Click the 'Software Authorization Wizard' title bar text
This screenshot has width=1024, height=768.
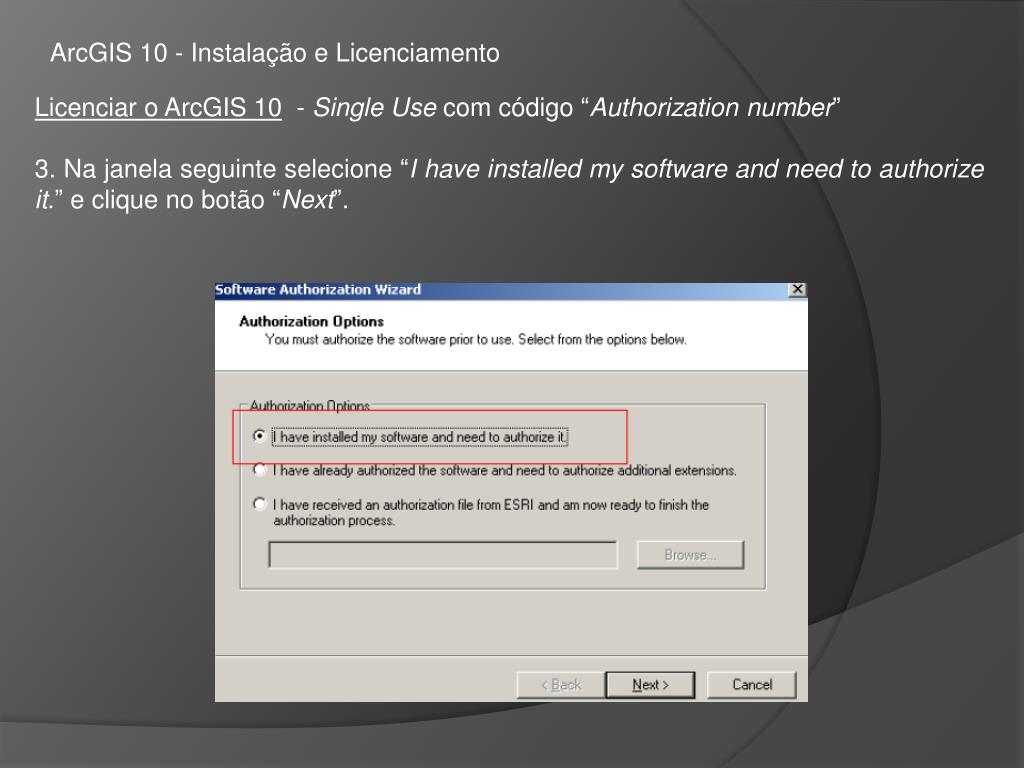(318, 289)
